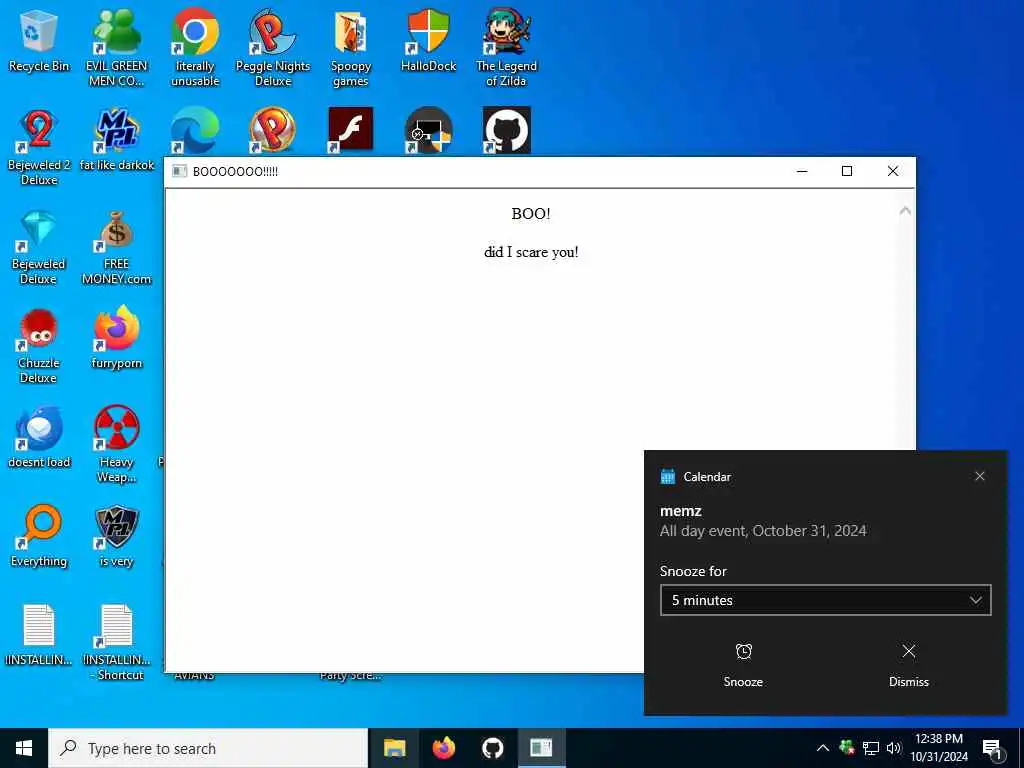Open the INSTALLIN... text file
Viewport: 1024px width, 768px height.
click(39, 635)
